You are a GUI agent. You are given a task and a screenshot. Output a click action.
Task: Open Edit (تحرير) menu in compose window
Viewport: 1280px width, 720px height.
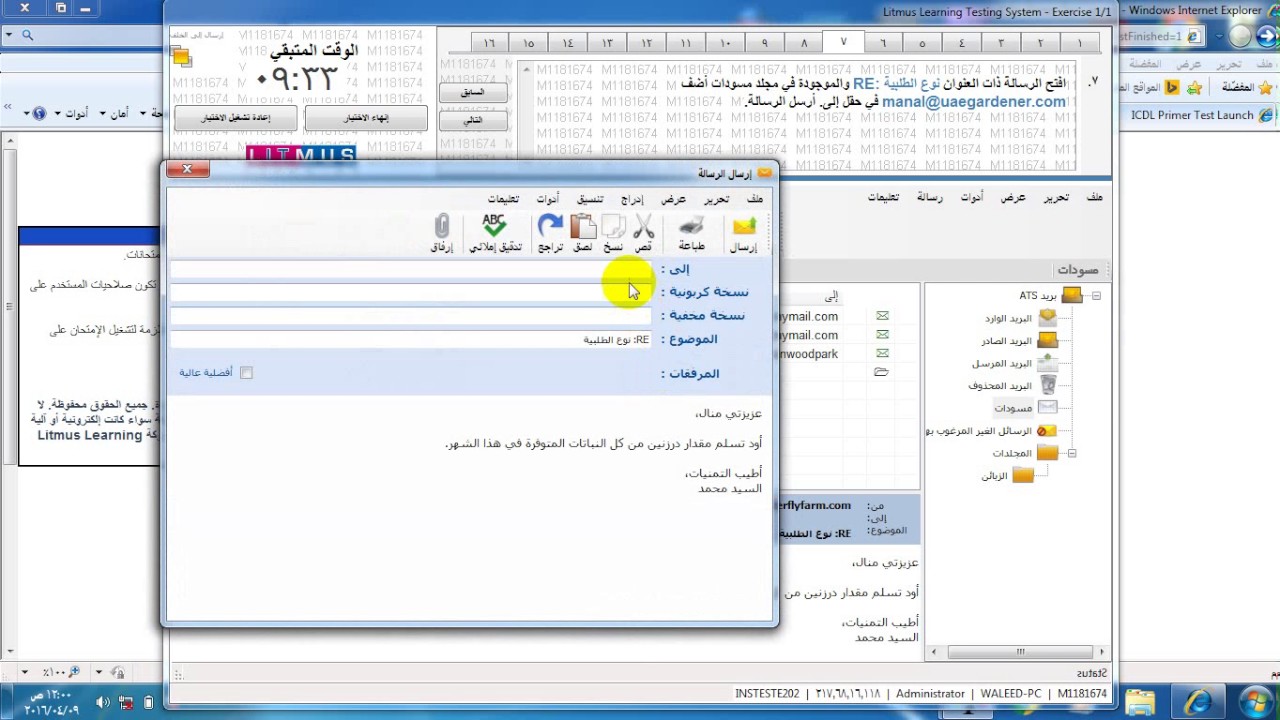point(716,199)
